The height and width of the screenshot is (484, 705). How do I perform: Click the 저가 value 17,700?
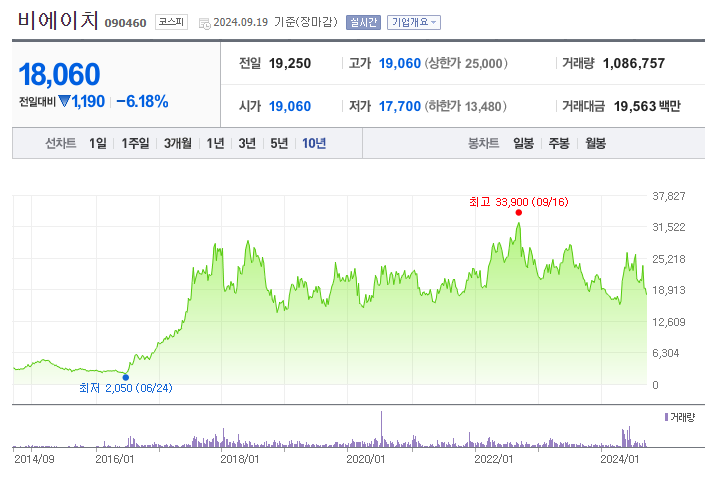[400, 106]
